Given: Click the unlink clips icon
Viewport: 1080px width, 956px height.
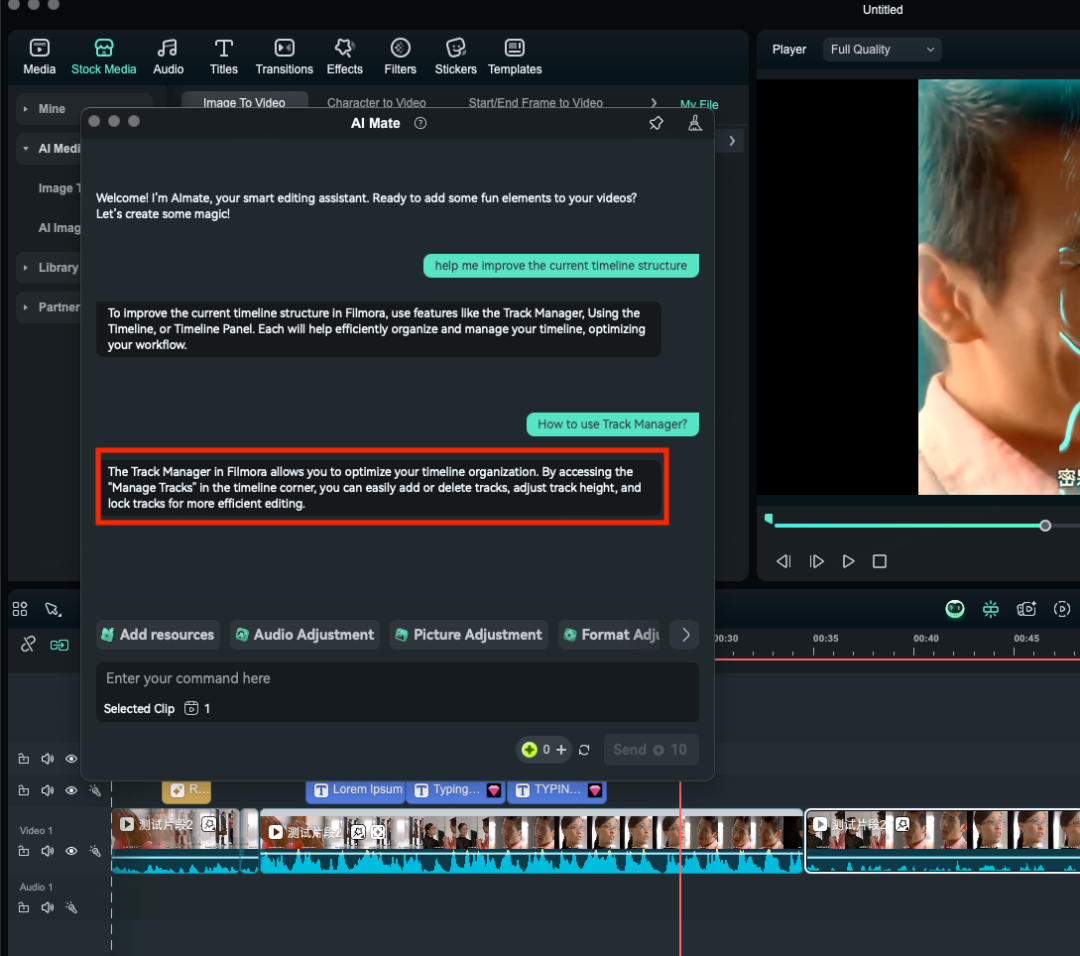Looking at the screenshot, I should (x=28, y=645).
